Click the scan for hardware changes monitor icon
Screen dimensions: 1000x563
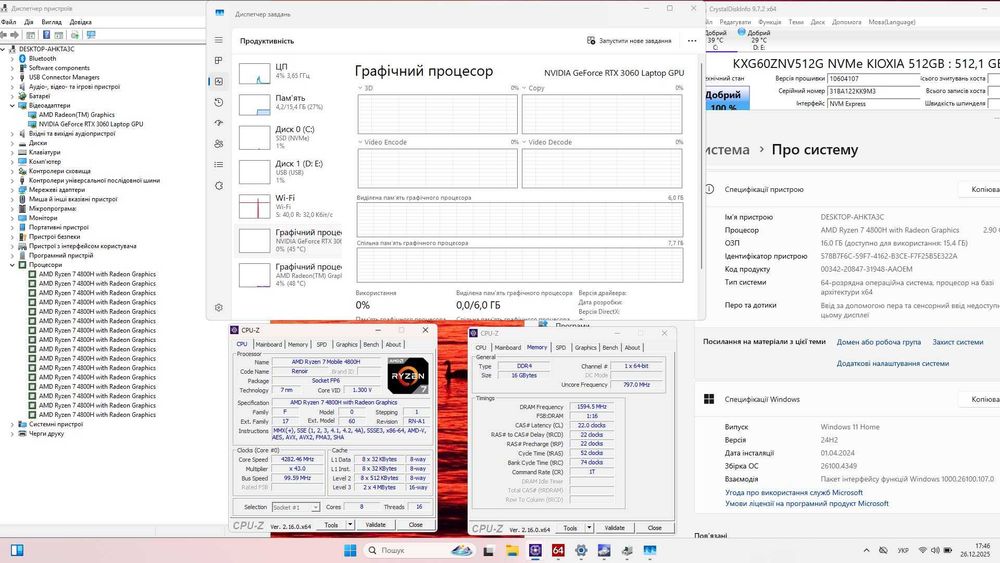[x=91, y=35]
